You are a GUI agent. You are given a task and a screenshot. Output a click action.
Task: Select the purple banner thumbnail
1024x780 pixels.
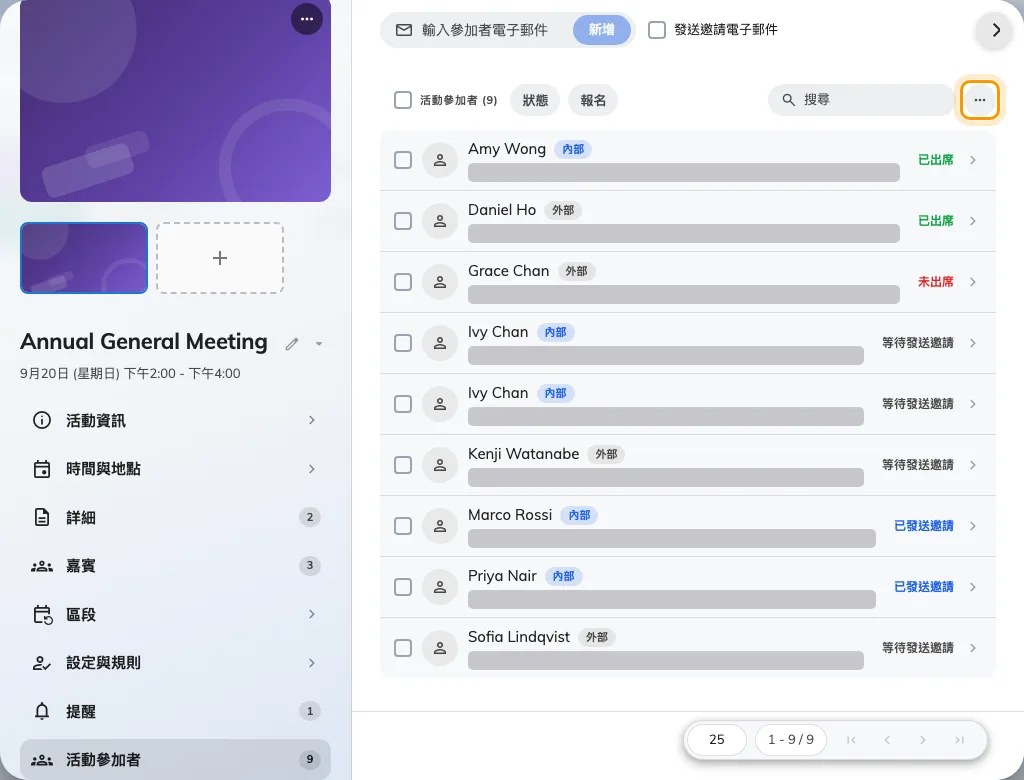pyautogui.click(x=84, y=258)
